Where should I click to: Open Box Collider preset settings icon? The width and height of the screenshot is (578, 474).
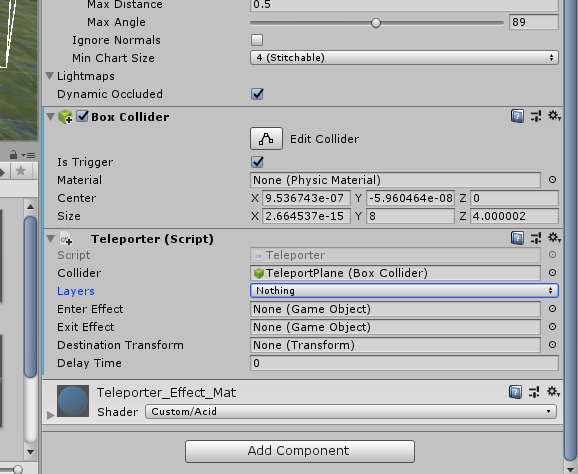pos(536,116)
